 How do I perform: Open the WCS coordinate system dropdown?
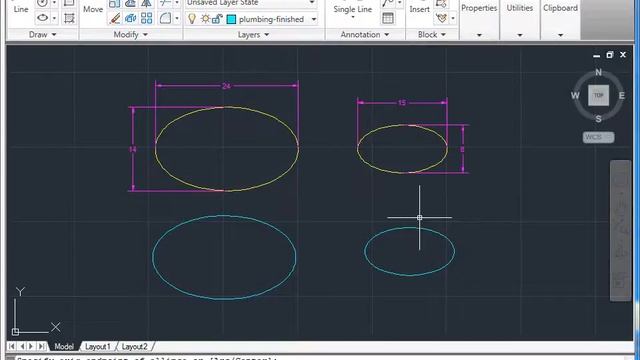click(x=598, y=137)
